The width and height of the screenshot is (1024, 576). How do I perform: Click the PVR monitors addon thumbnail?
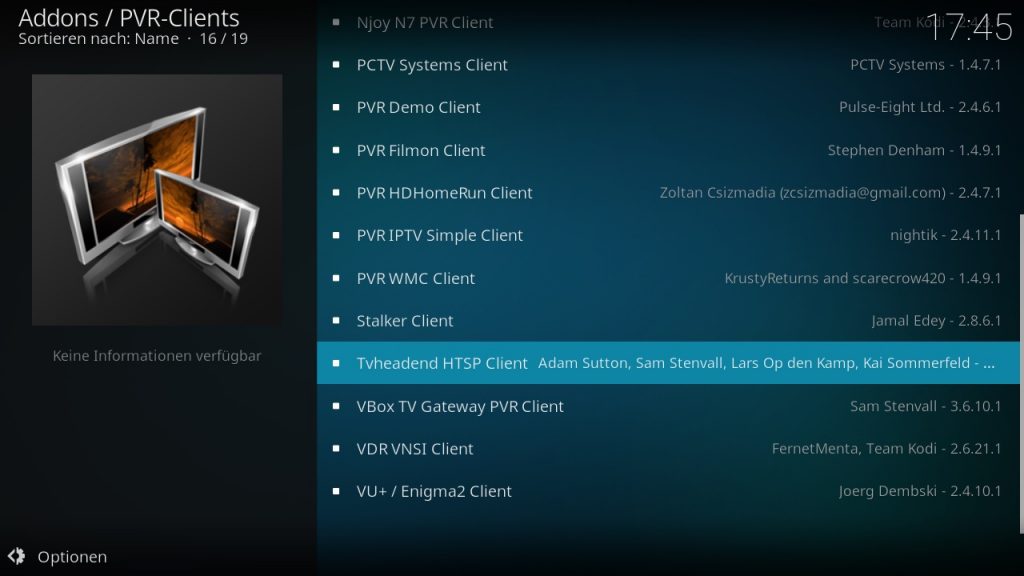157,200
